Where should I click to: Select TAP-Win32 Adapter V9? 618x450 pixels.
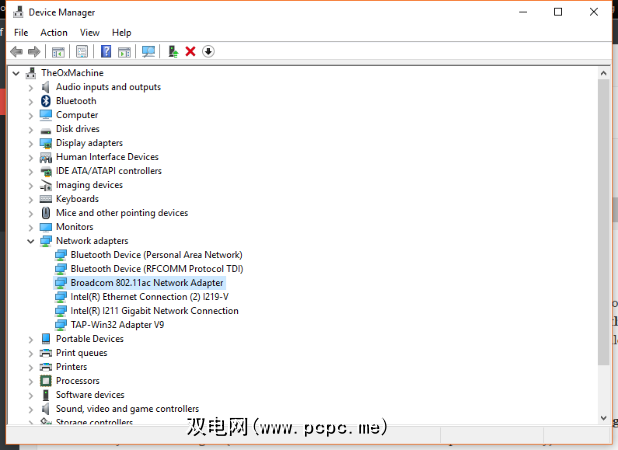(117, 325)
